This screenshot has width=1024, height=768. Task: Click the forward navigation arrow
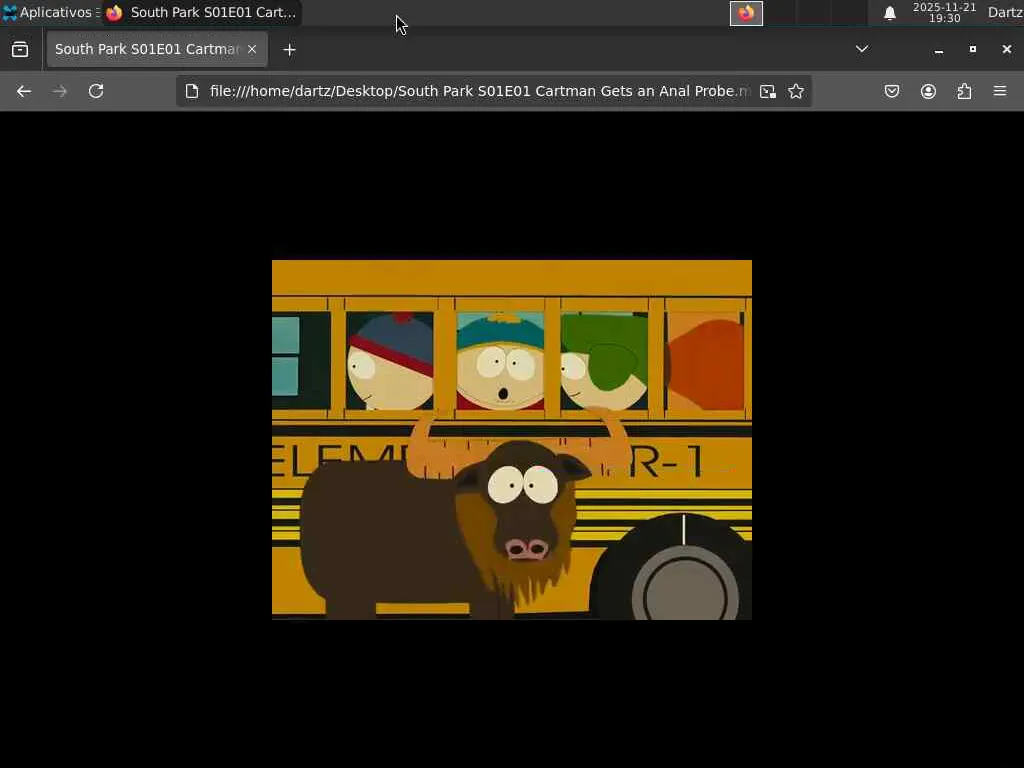[x=59, y=91]
